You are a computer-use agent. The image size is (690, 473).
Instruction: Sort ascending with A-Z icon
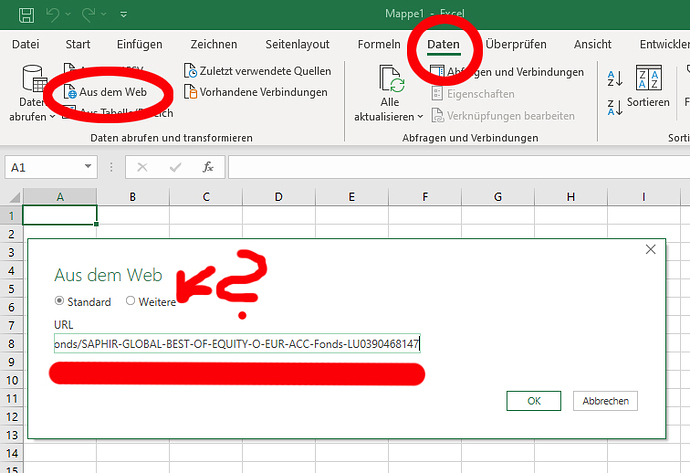click(615, 79)
